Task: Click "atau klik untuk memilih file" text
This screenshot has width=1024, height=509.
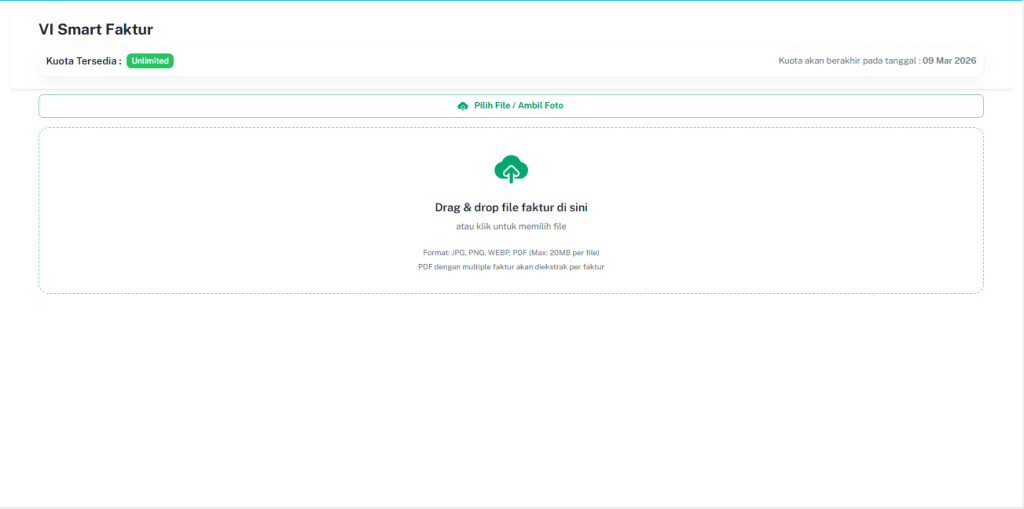Action: 511,227
